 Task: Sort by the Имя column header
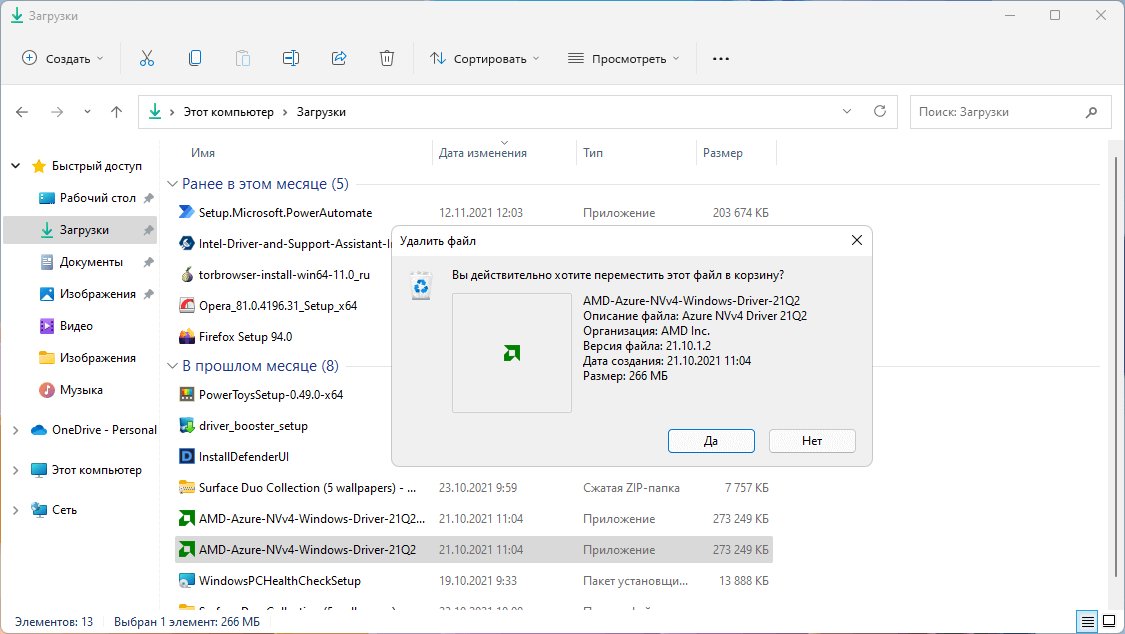click(203, 153)
